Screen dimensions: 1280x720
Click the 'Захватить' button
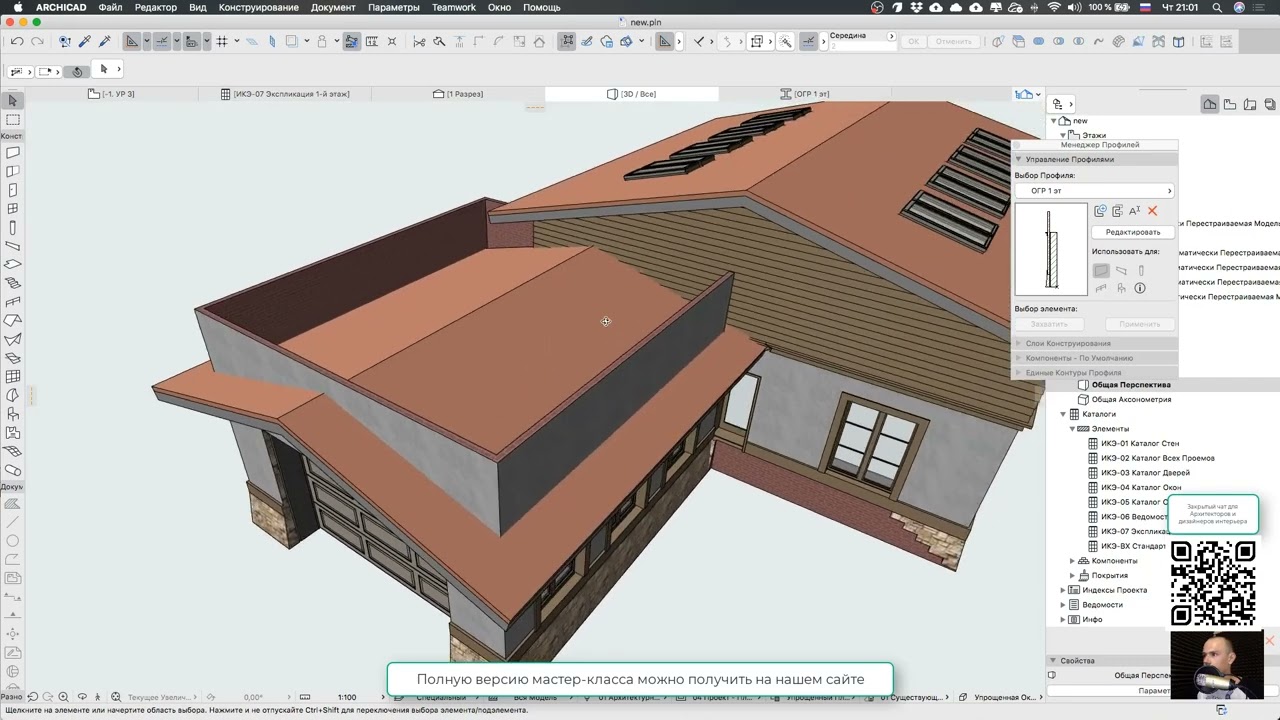pos(1049,324)
